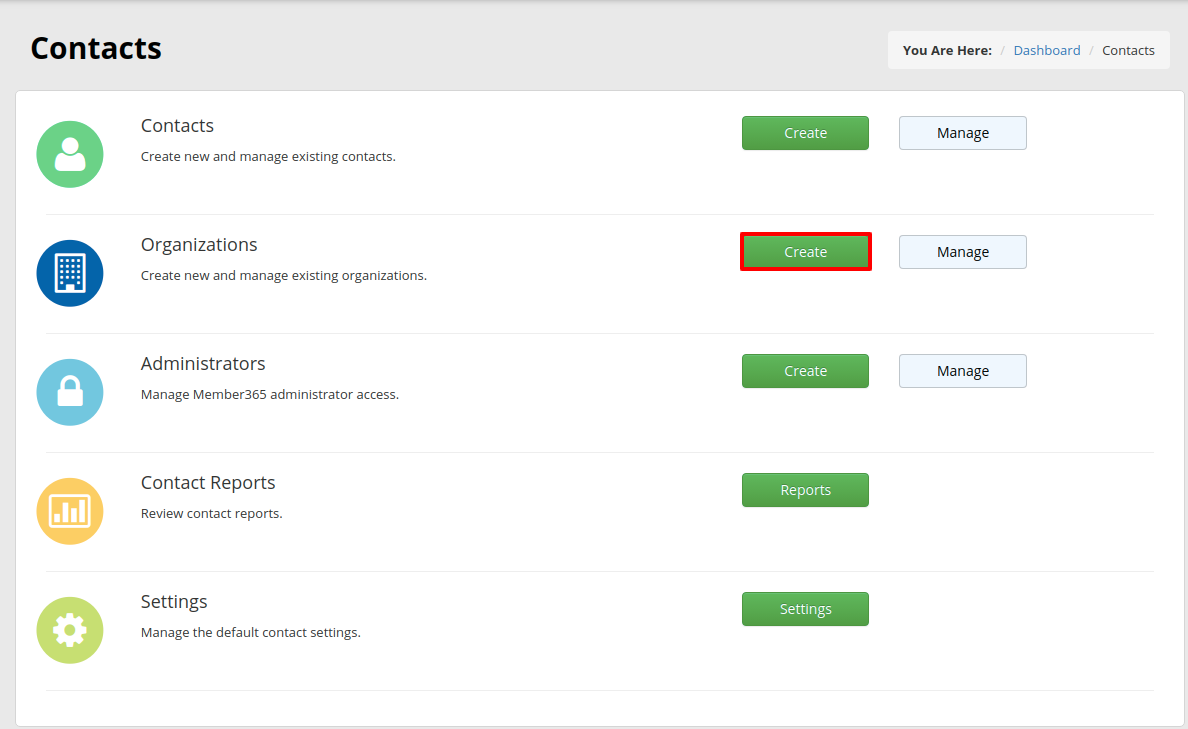Click the Settings gear icon
Image resolution: width=1188 pixels, height=729 pixels.
[x=70, y=630]
